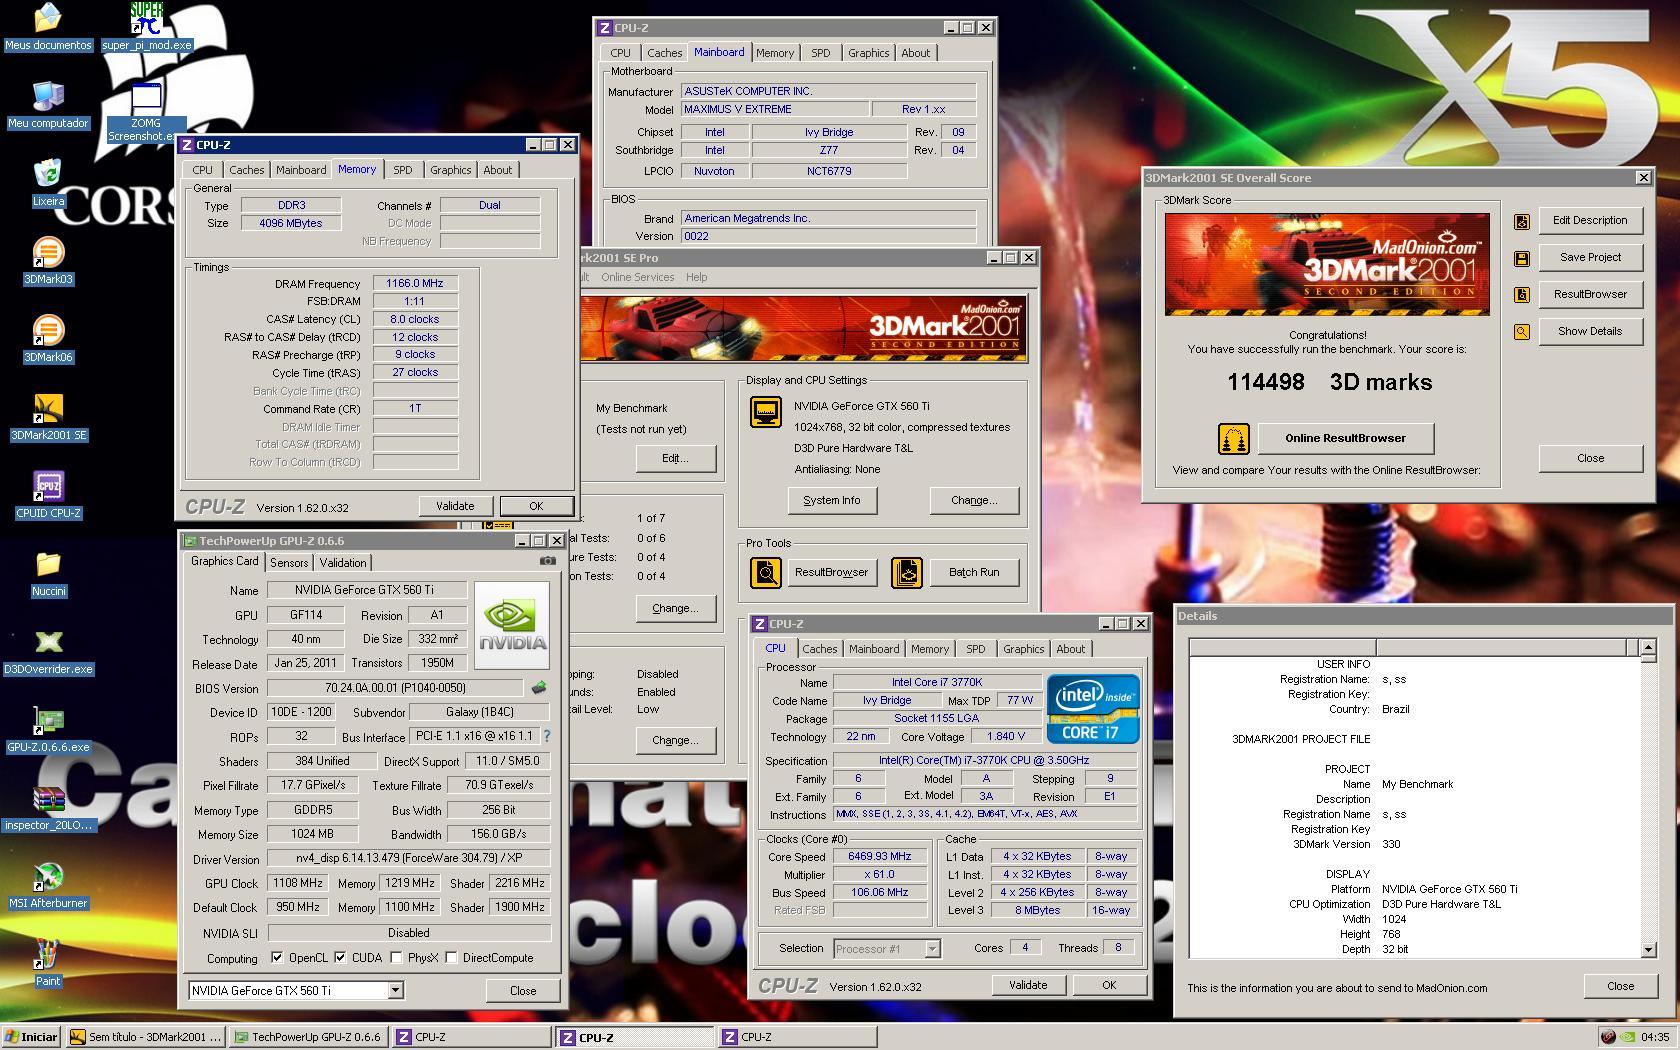
Task: Launch 3DMark06 desktop shortcut
Action: [48, 339]
